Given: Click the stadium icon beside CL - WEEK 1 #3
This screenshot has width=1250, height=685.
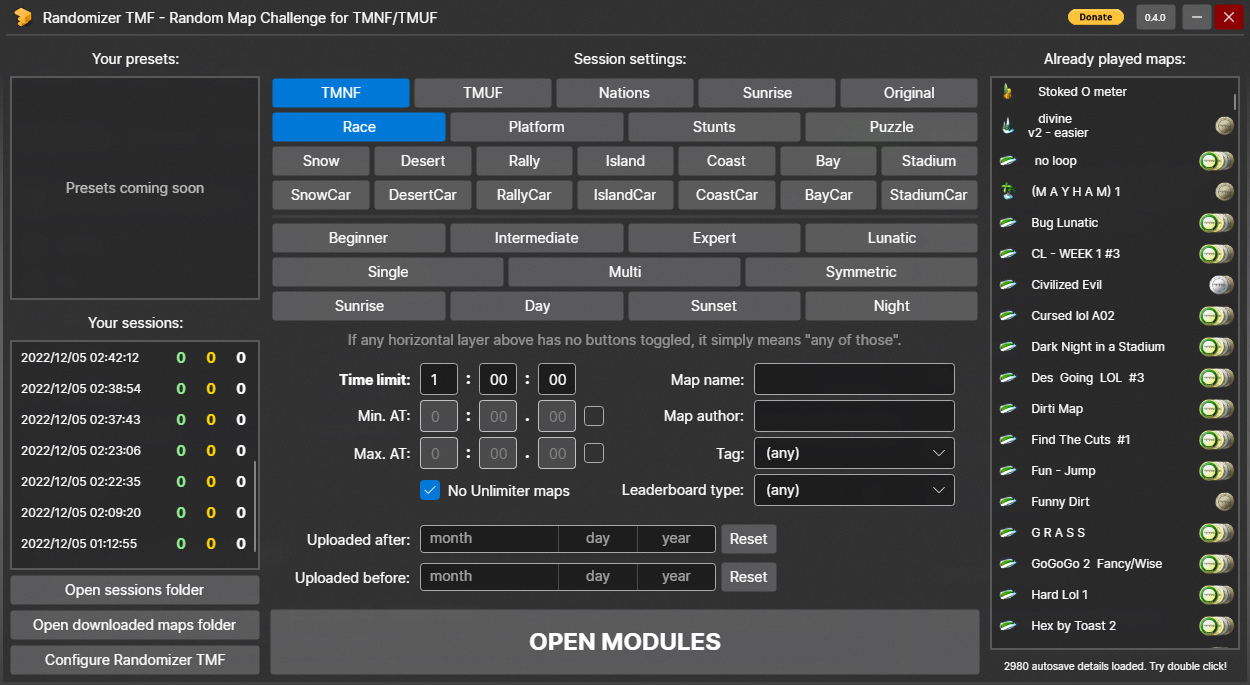Looking at the screenshot, I should 1009,254.
